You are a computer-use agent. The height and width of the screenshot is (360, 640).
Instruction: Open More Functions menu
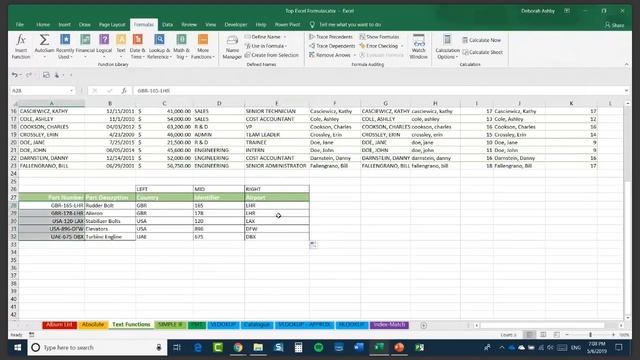coord(203,46)
